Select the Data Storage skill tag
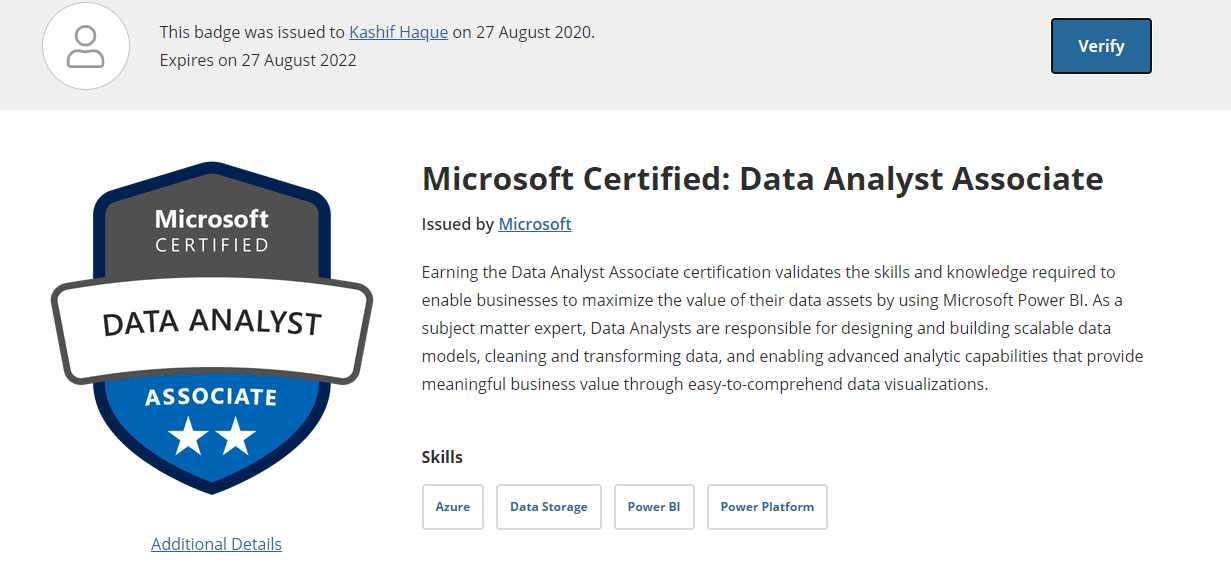 [549, 507]
